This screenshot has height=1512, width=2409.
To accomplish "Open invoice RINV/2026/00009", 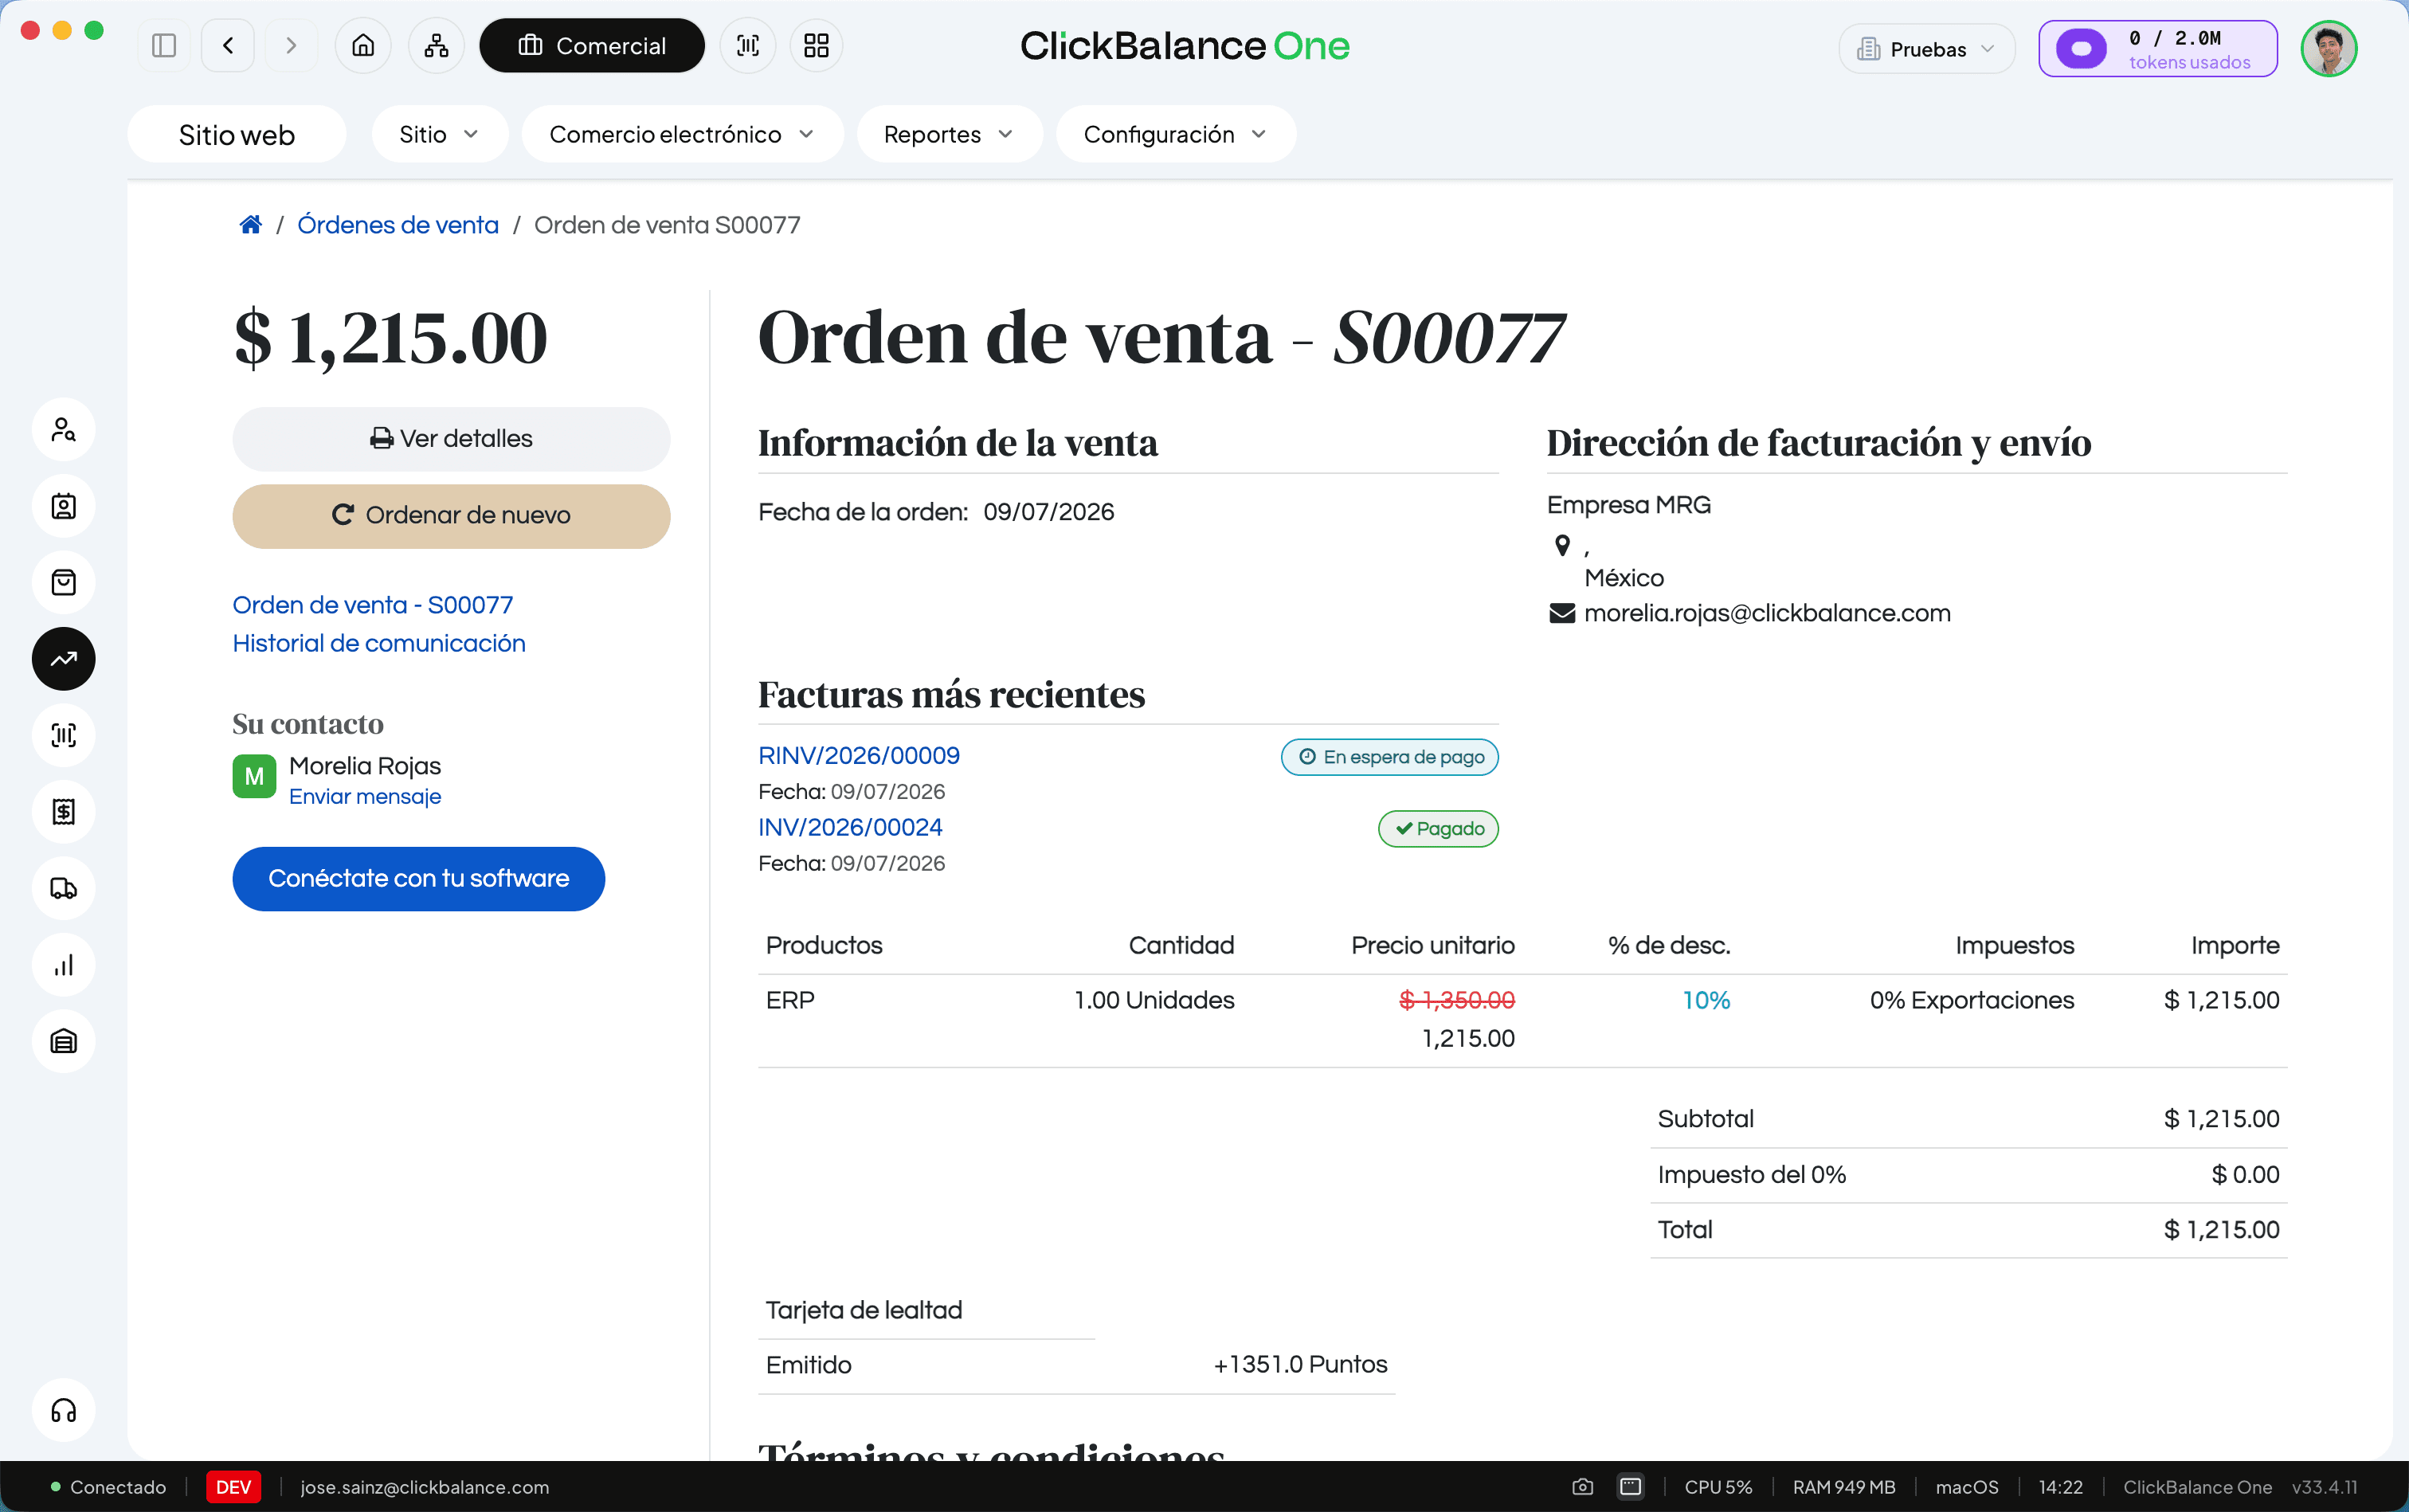I will coord(859,755).
